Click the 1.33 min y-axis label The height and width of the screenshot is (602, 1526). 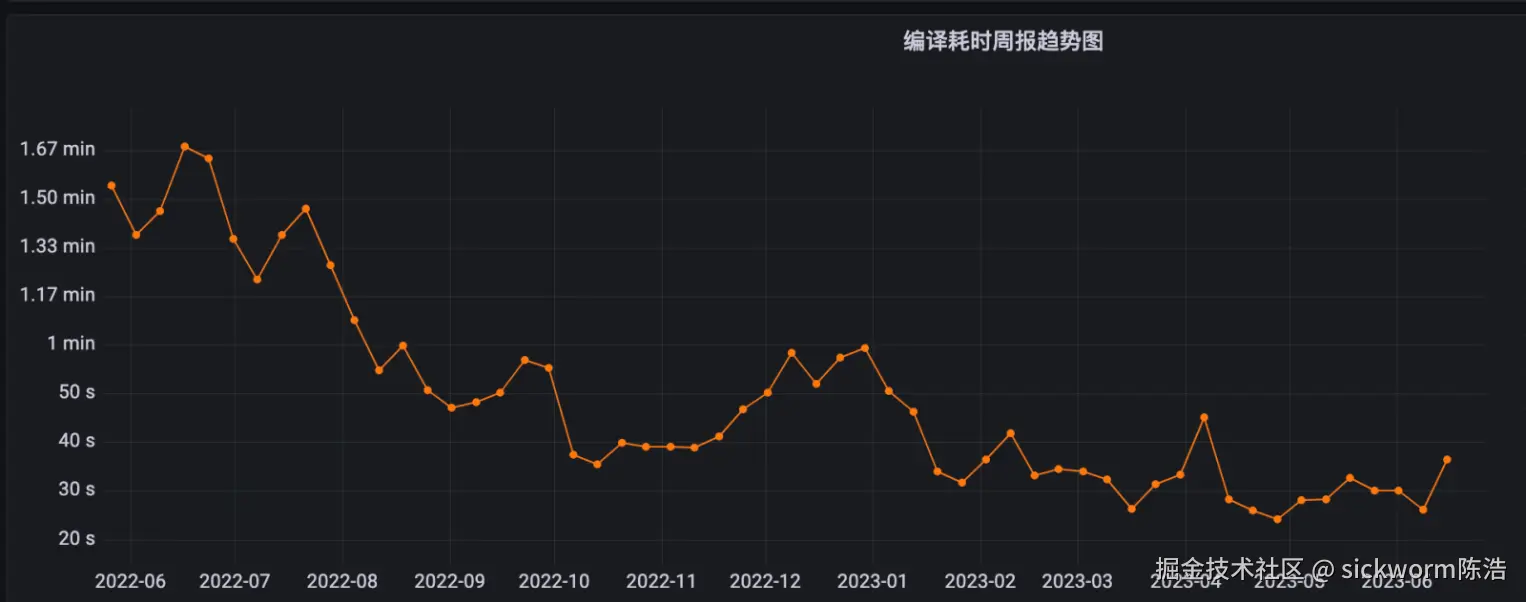point(58,246)
